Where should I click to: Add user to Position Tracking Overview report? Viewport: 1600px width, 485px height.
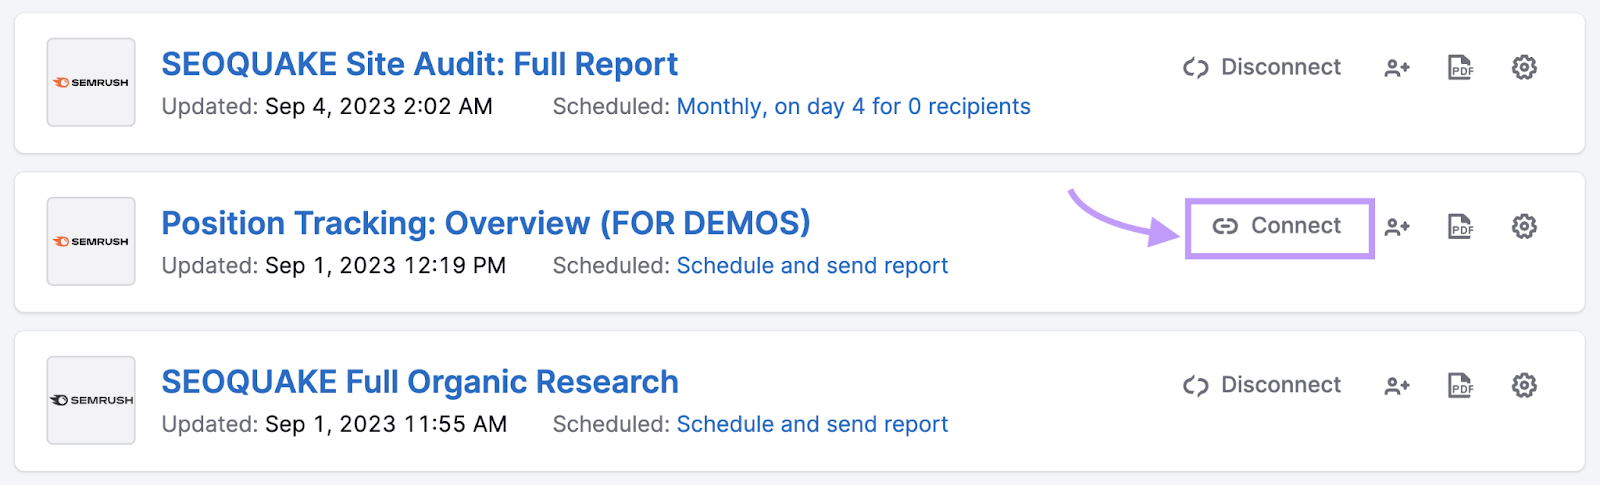pyautogui.click(x=1397, y=227)
